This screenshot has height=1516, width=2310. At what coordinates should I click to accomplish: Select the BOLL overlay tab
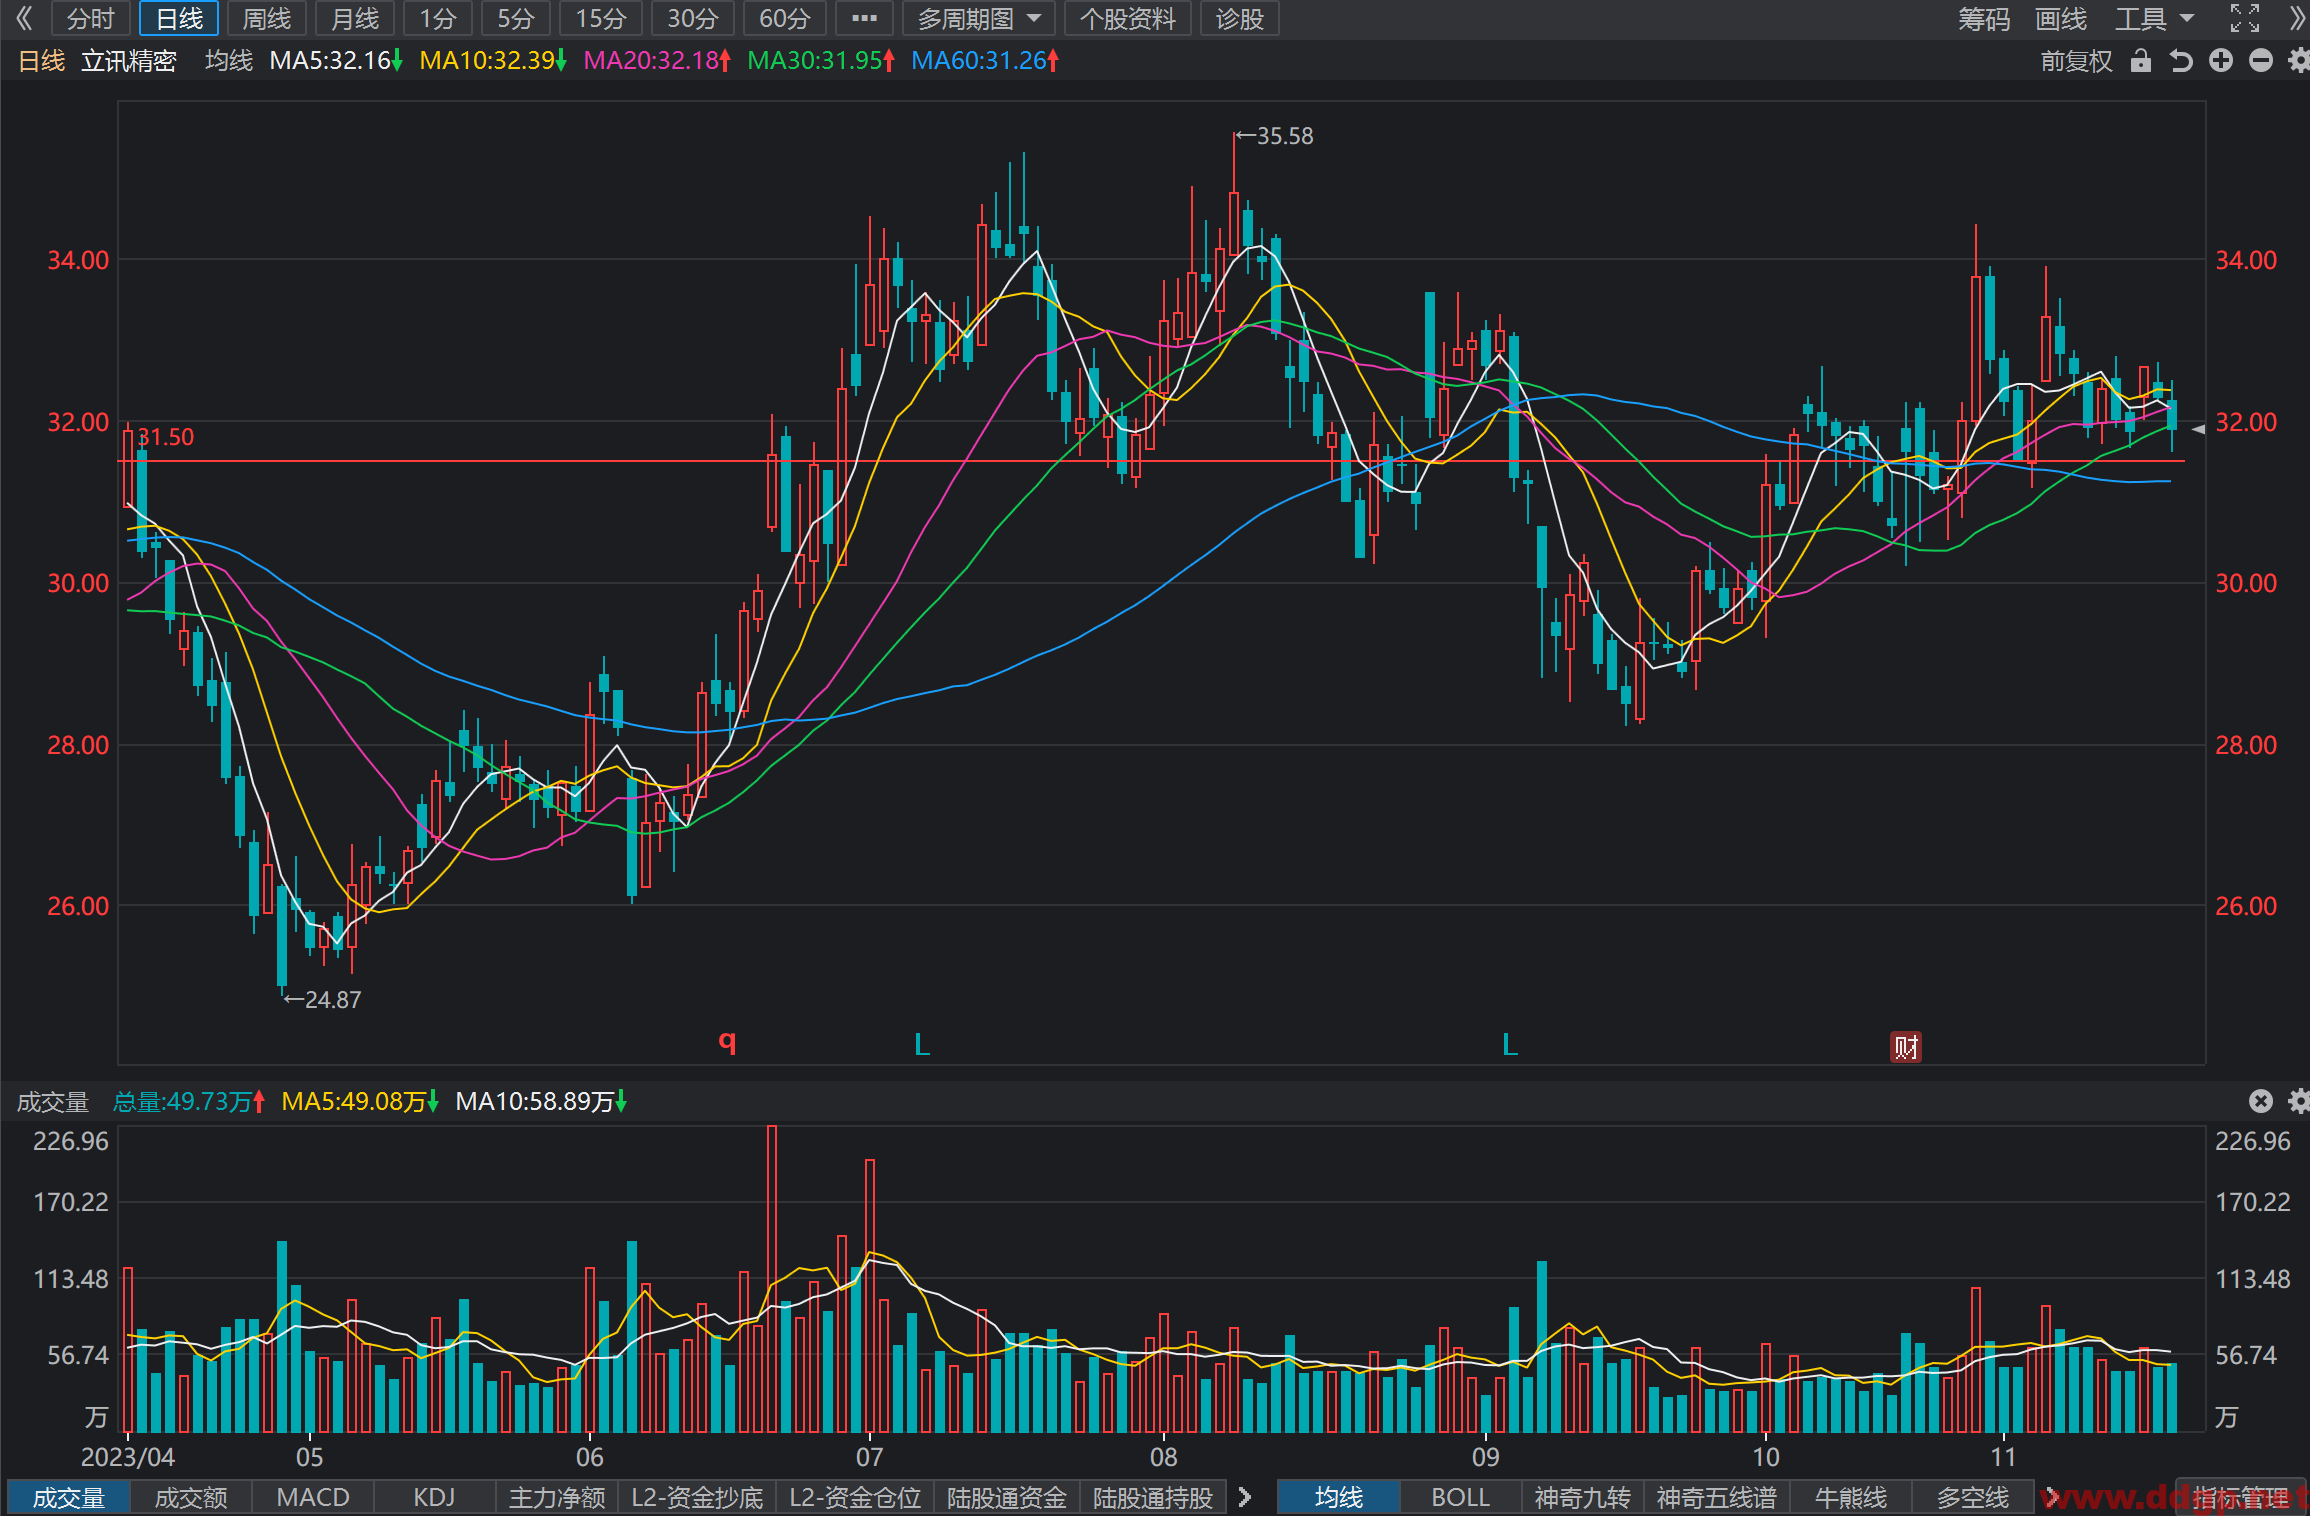(x=1460, y=1497)
